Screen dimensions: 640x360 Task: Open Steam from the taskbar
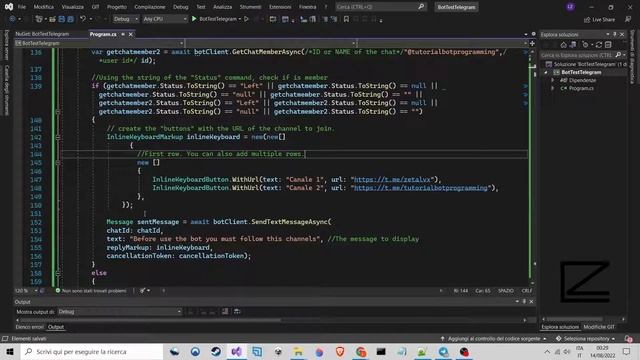click(216, 351)
